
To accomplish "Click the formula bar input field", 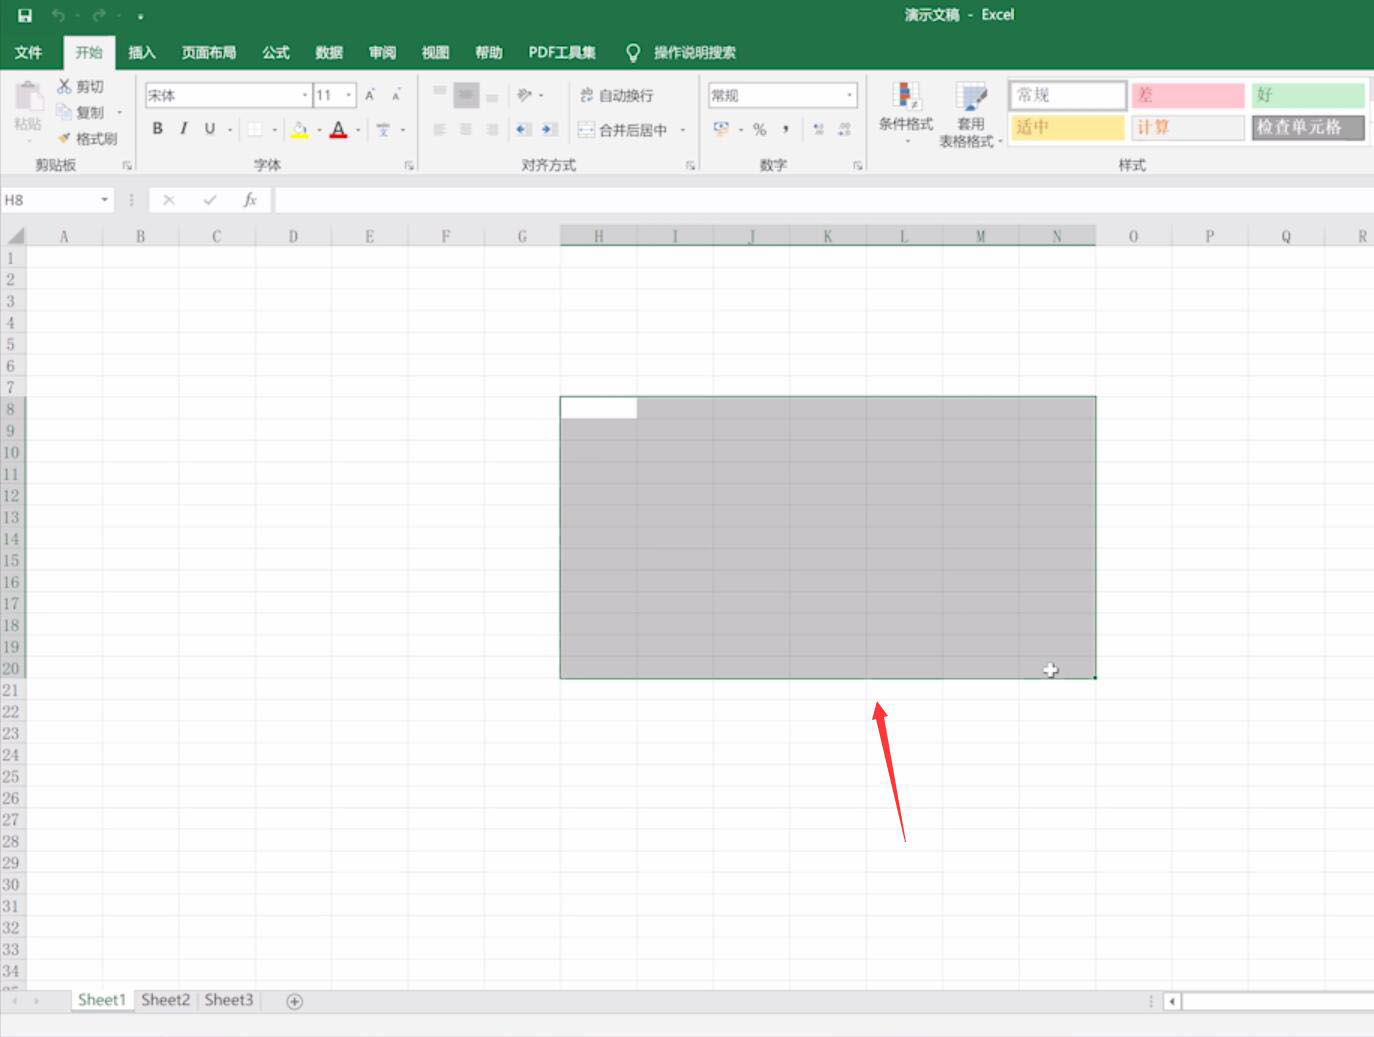I will [x=824, y=200].
